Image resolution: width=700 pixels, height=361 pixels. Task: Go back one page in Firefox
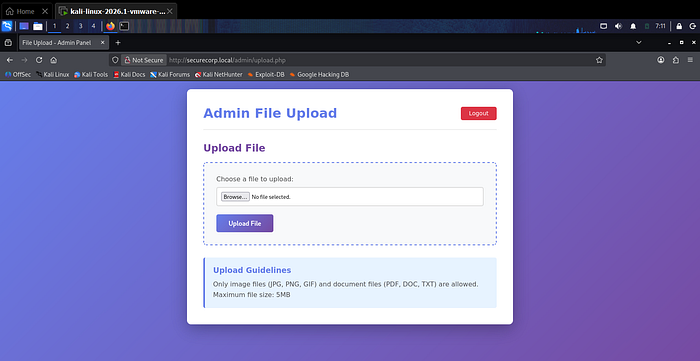(10, 60)
